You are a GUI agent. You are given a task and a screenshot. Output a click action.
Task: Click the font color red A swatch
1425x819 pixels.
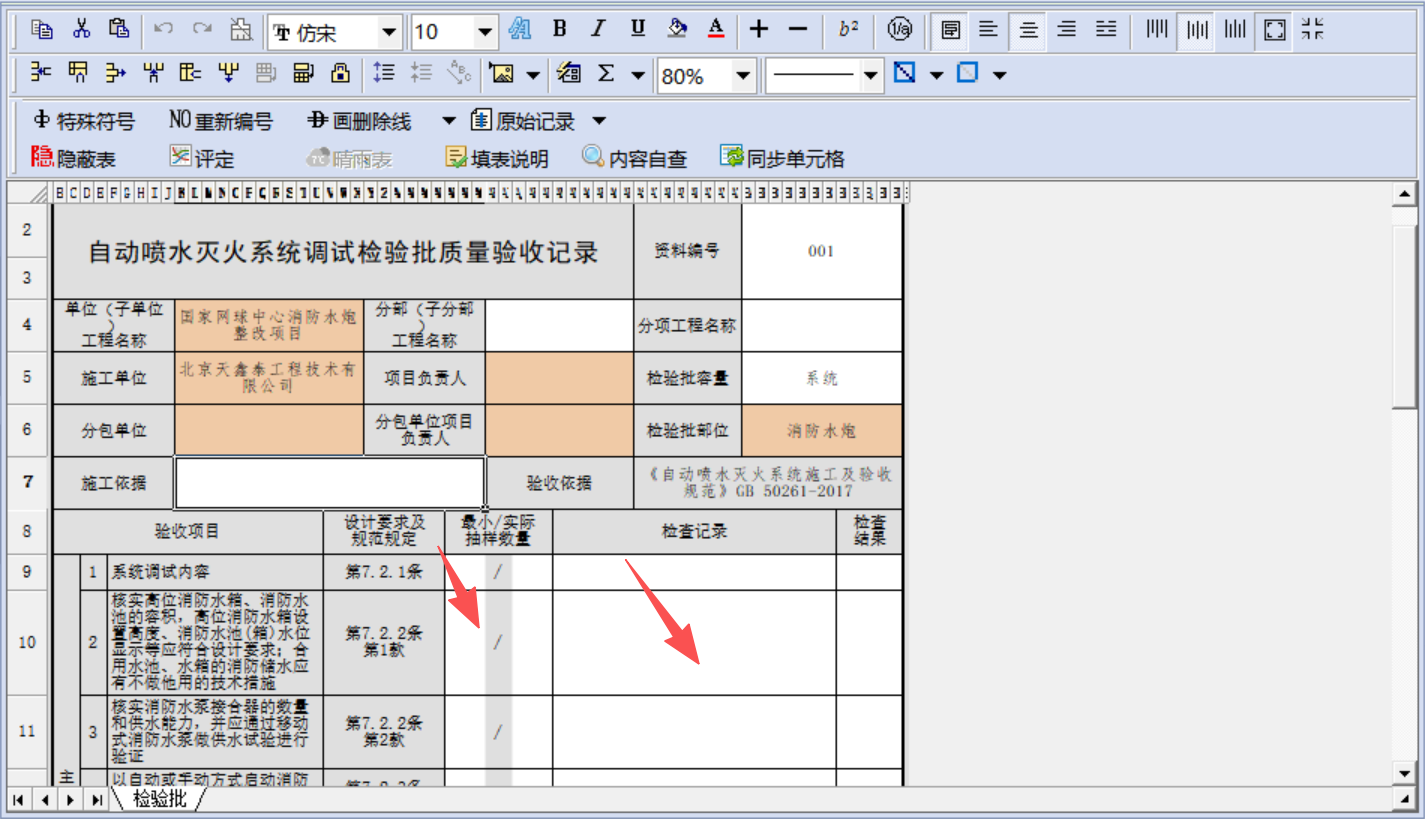click(716, 30)
